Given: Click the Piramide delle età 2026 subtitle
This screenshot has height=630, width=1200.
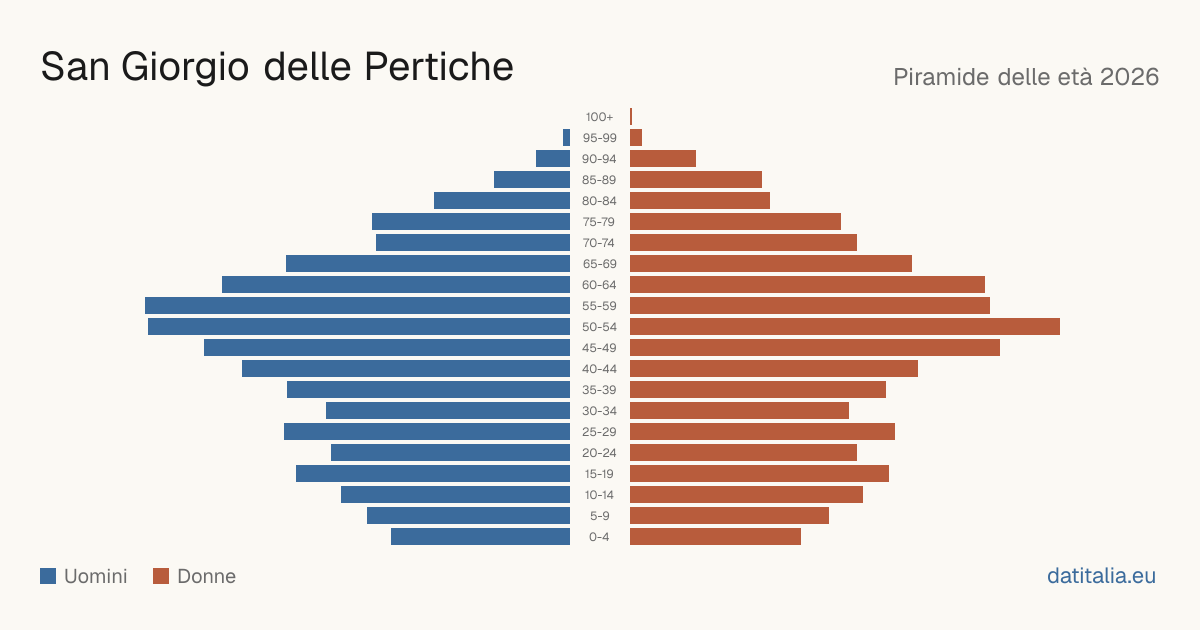Looking at the screenshot, I should pyautogui.click(x=1026, y=77).
